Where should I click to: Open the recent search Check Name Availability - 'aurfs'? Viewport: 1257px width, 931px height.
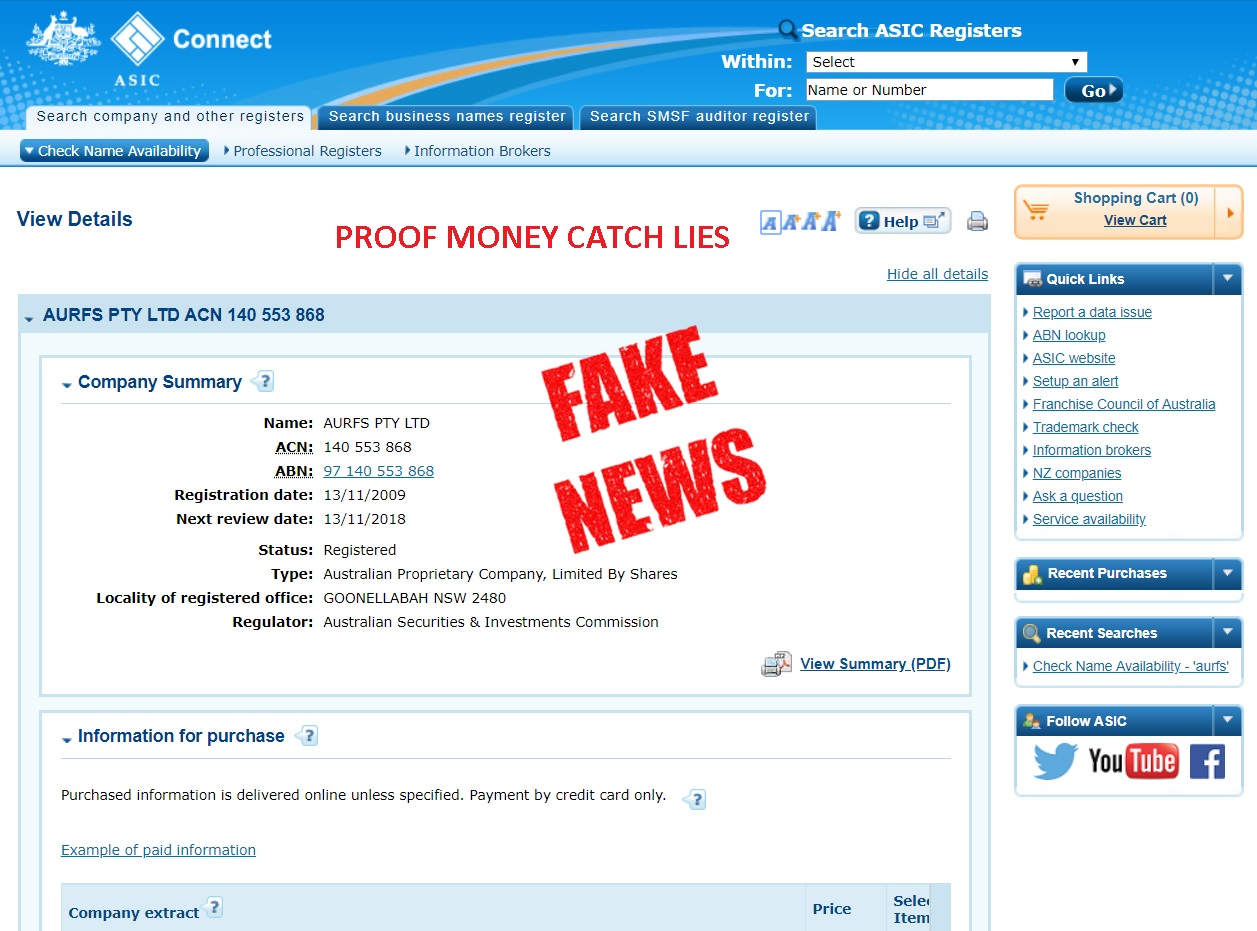1131,666
